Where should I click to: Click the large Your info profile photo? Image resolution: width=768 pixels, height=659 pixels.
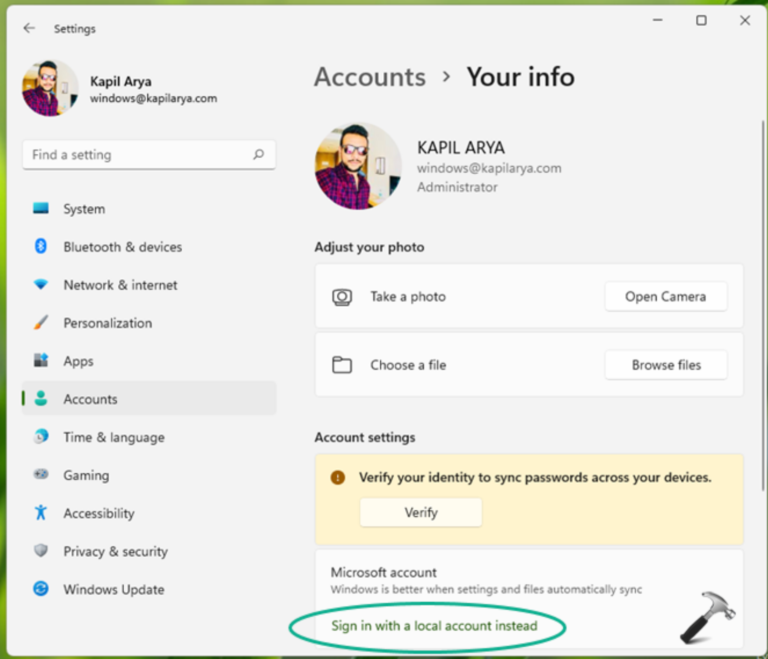pos(359,166)
